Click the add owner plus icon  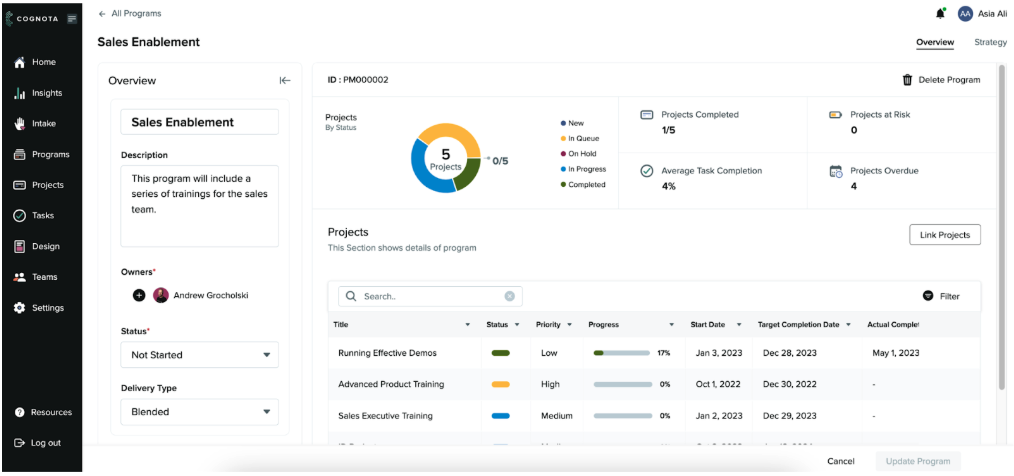coord(139,295)
